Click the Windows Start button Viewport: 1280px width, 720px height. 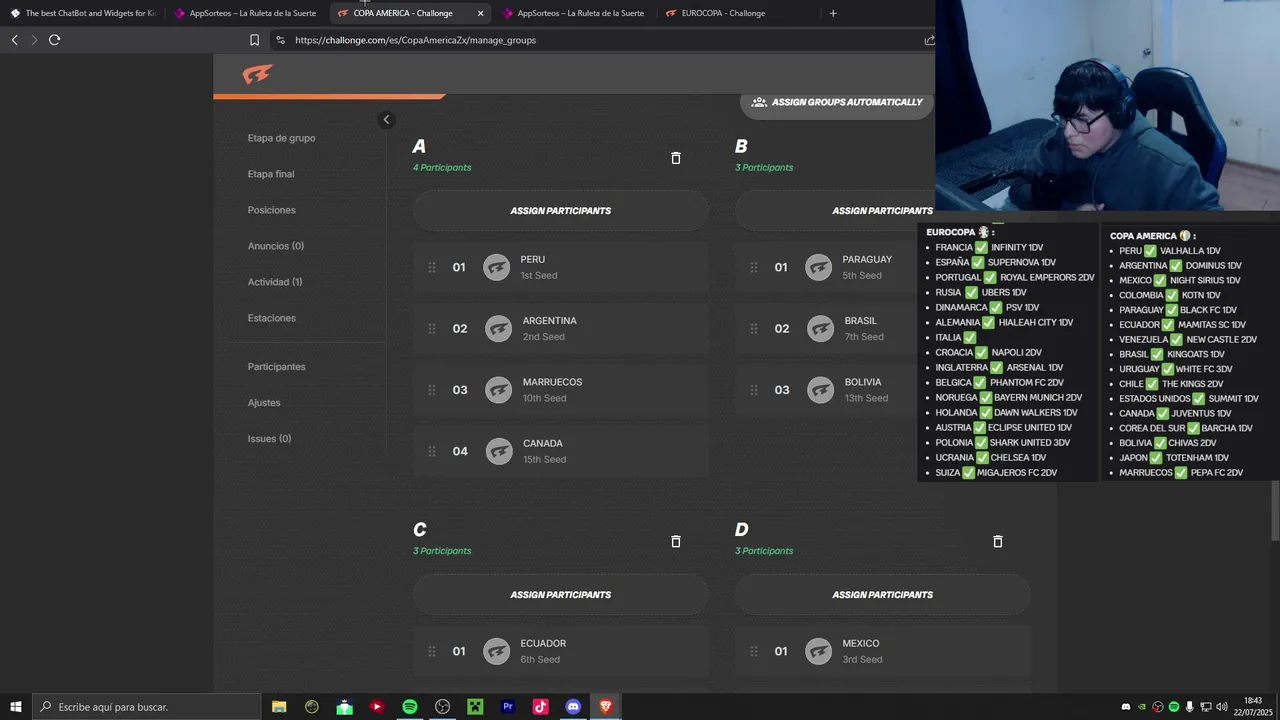[16, 707]
